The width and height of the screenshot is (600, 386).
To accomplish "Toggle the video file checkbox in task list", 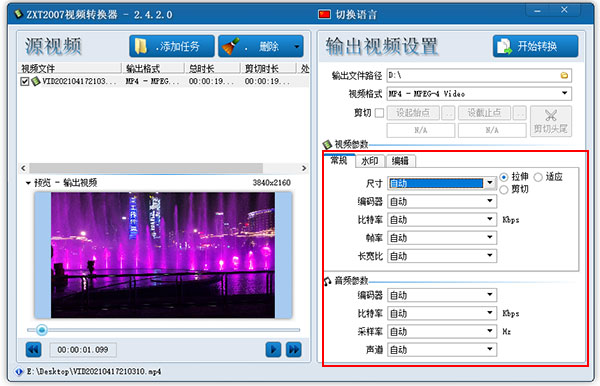I will pyautogui.click(x=25, y=81).
